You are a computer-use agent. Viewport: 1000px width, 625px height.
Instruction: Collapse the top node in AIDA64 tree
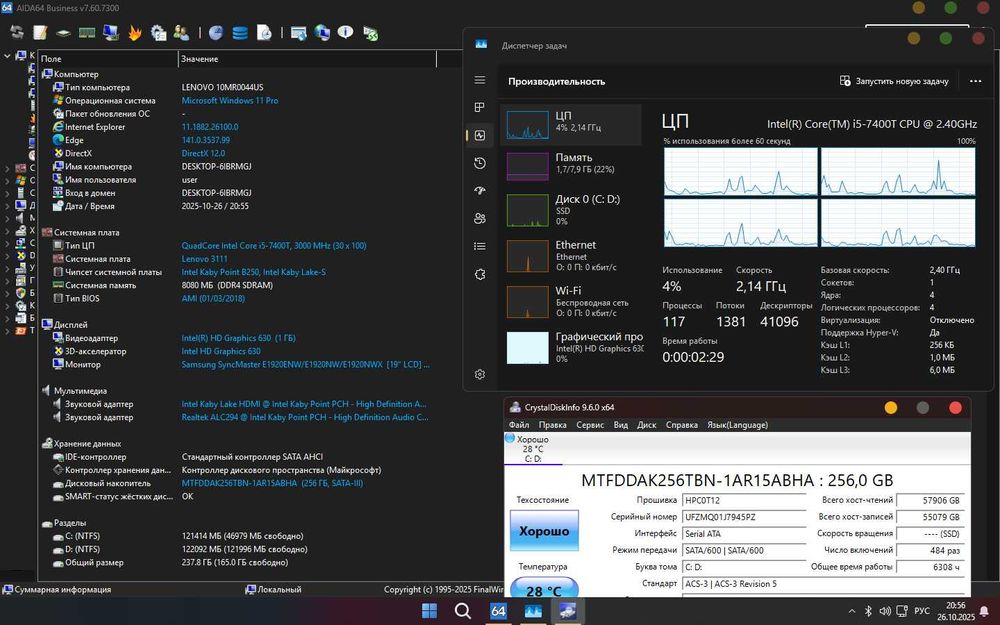click(x=7, y=56)
